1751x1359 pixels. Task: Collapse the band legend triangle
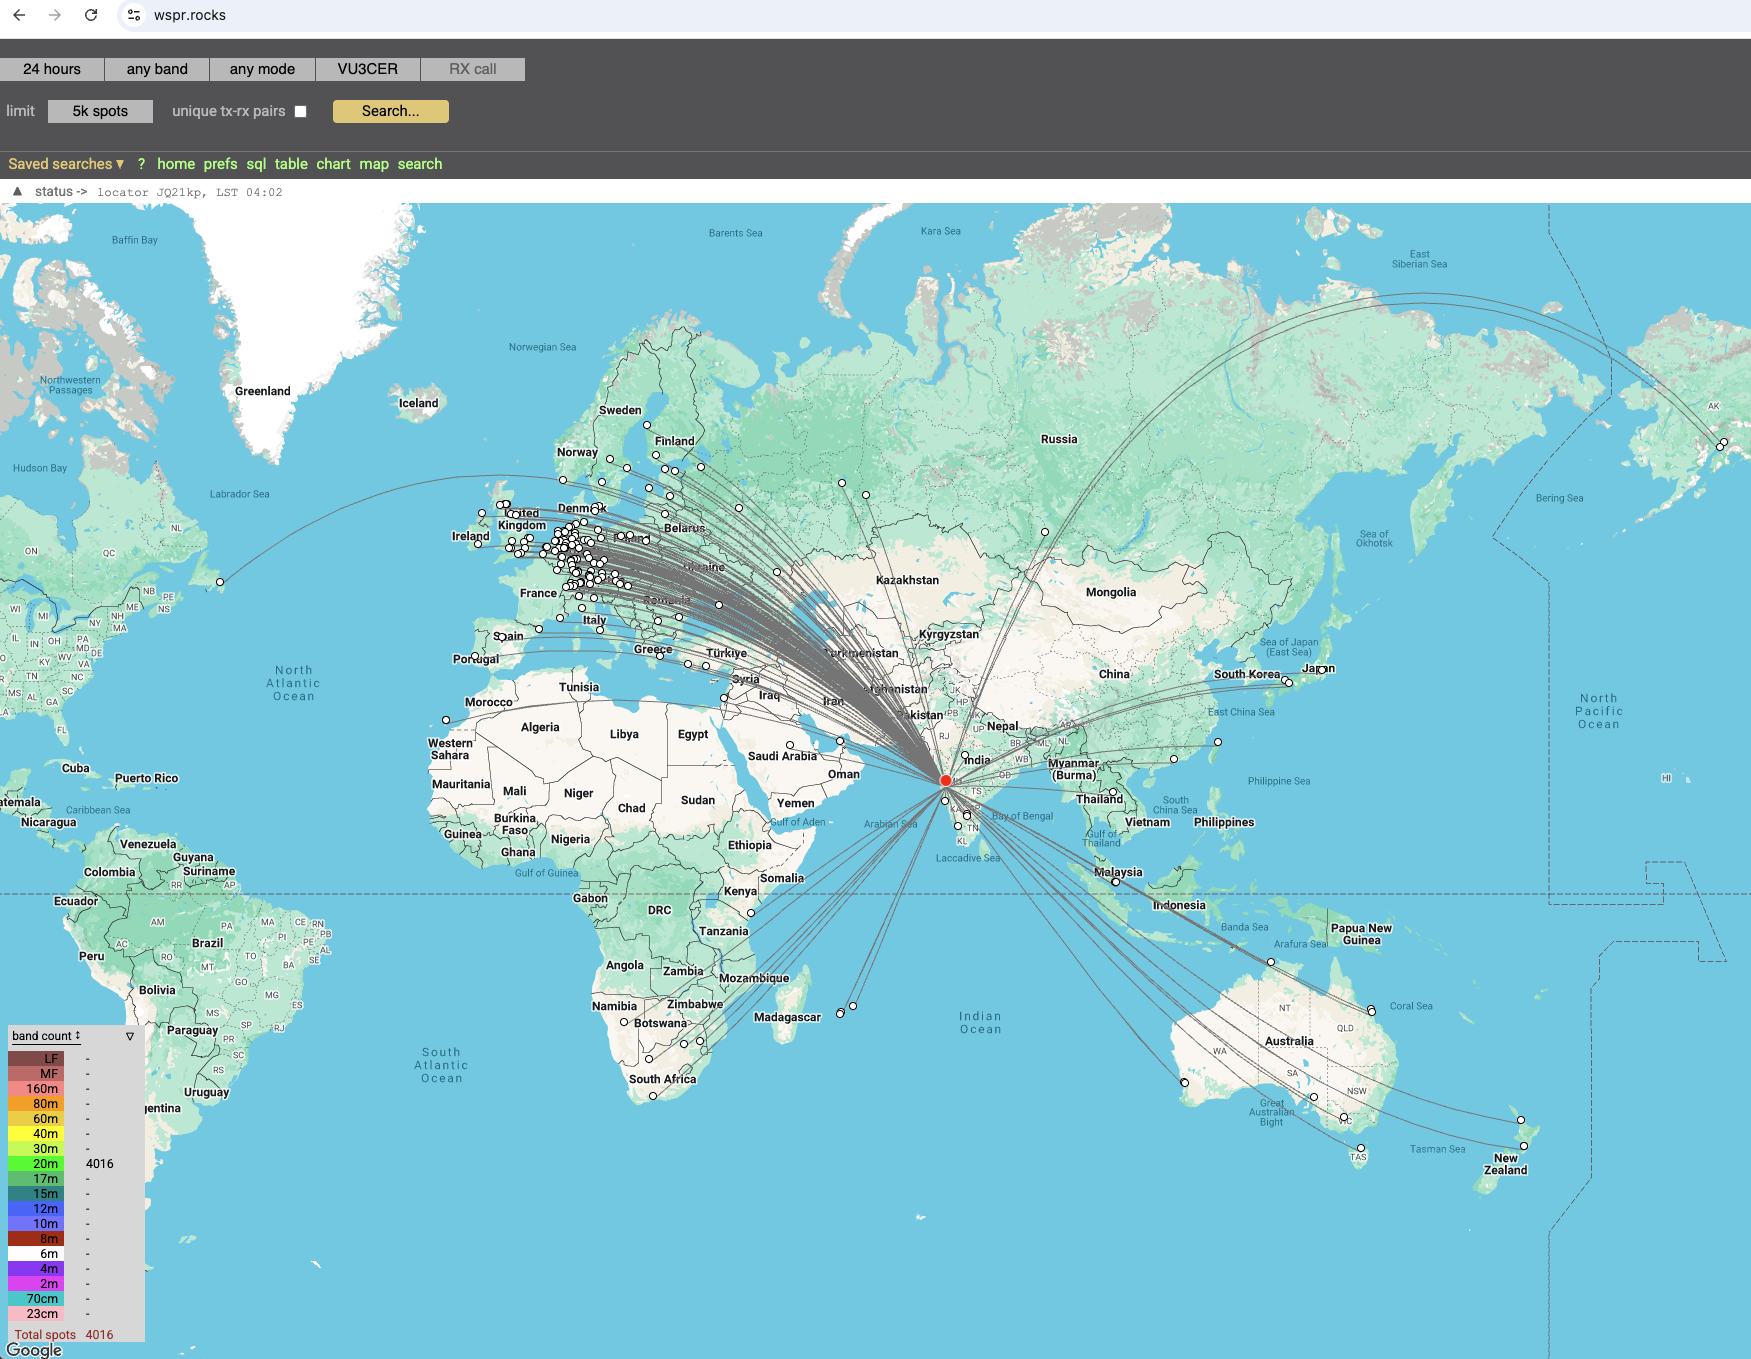(x=130, y=1037)
